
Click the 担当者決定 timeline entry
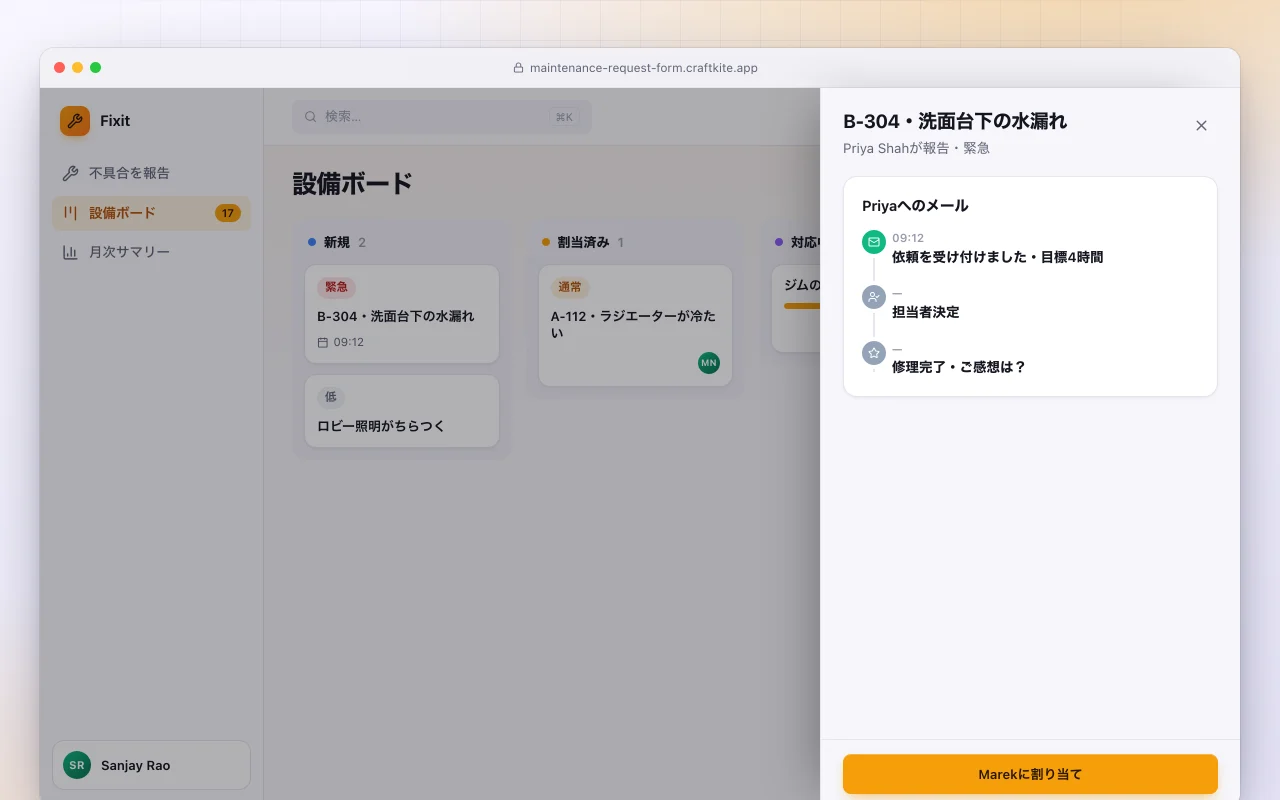pyautogui.click(x=926, y=312)
